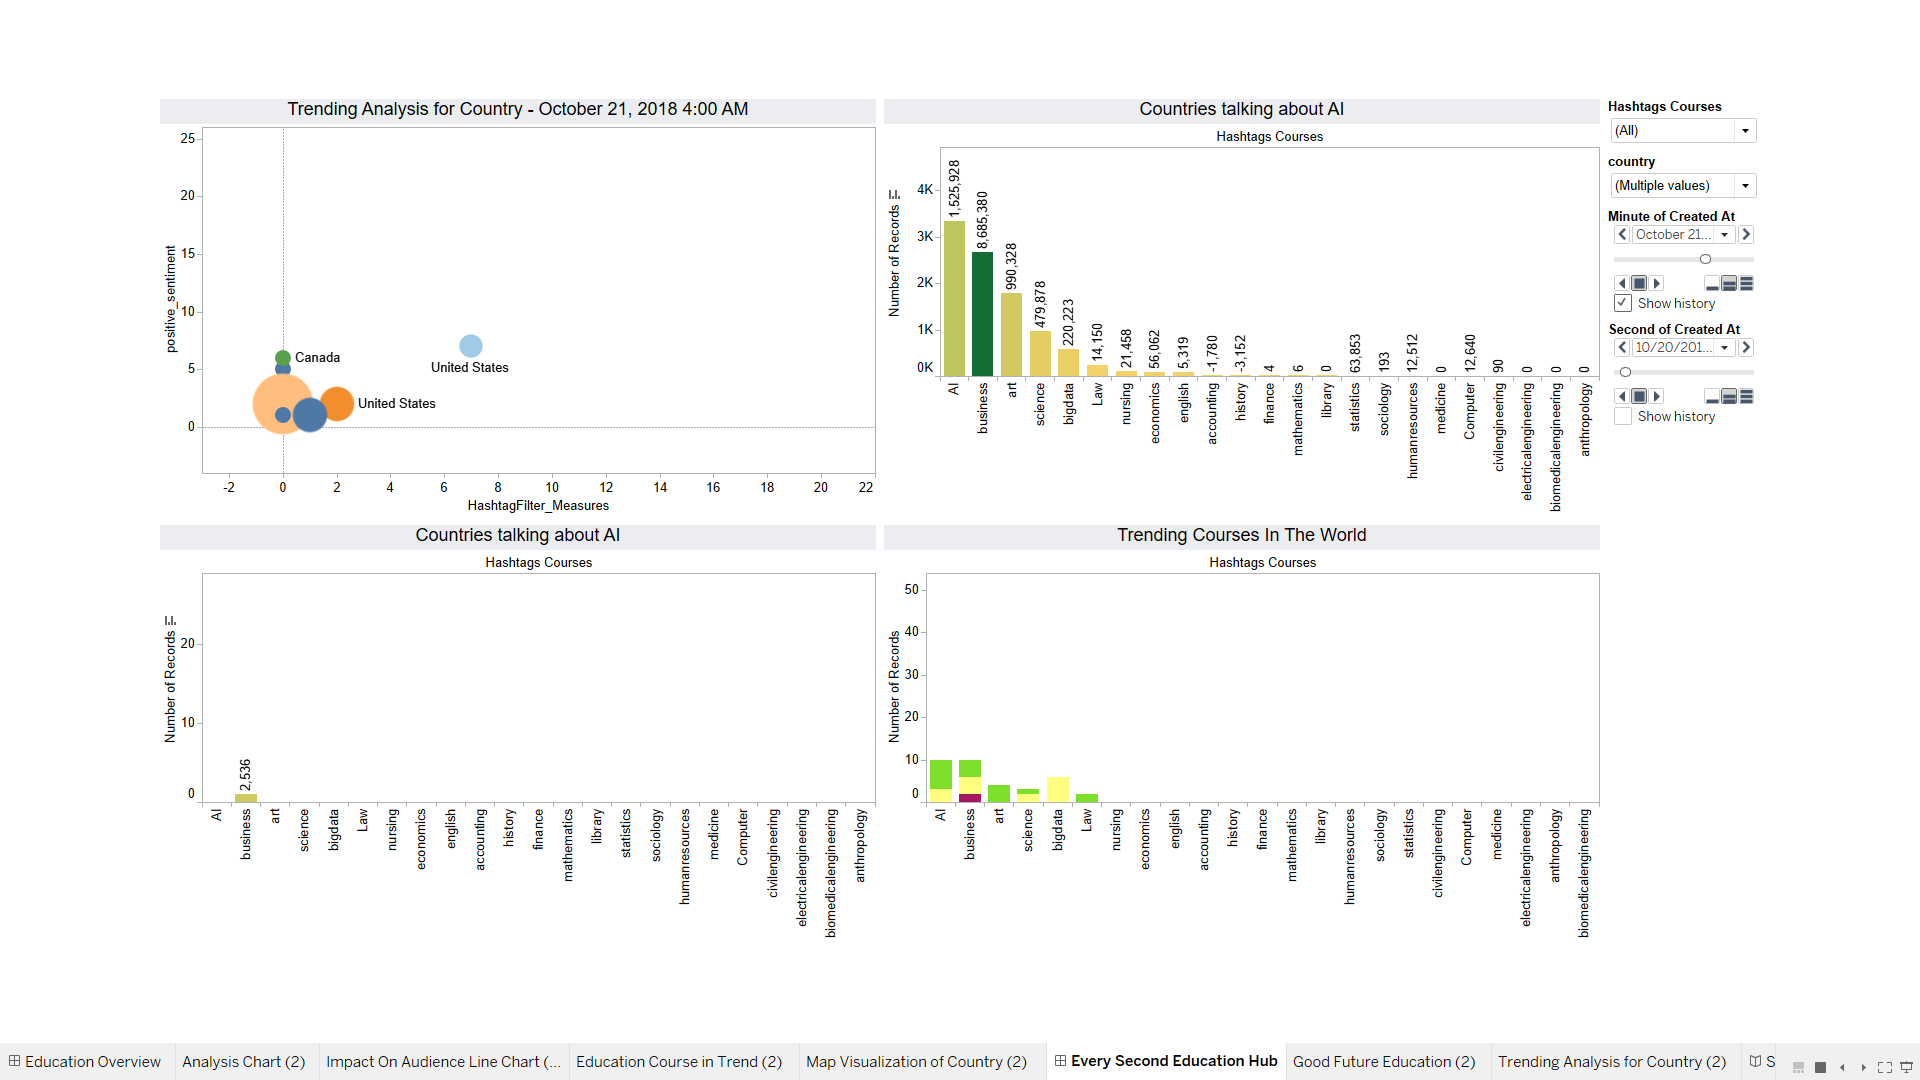Set fast playback speed for Minute of Created At
Screen dimensions: 1920x1080
(x=1747, y=284)
